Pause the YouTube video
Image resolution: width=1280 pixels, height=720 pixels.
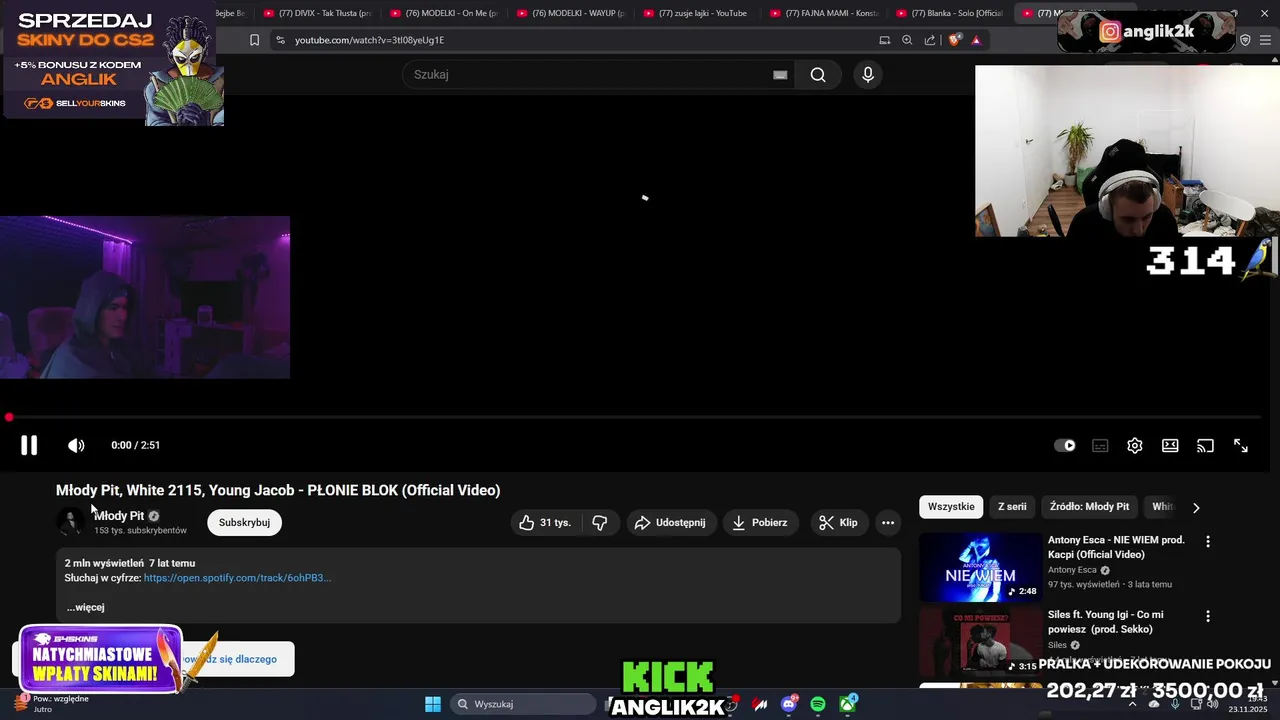(29, 446)
